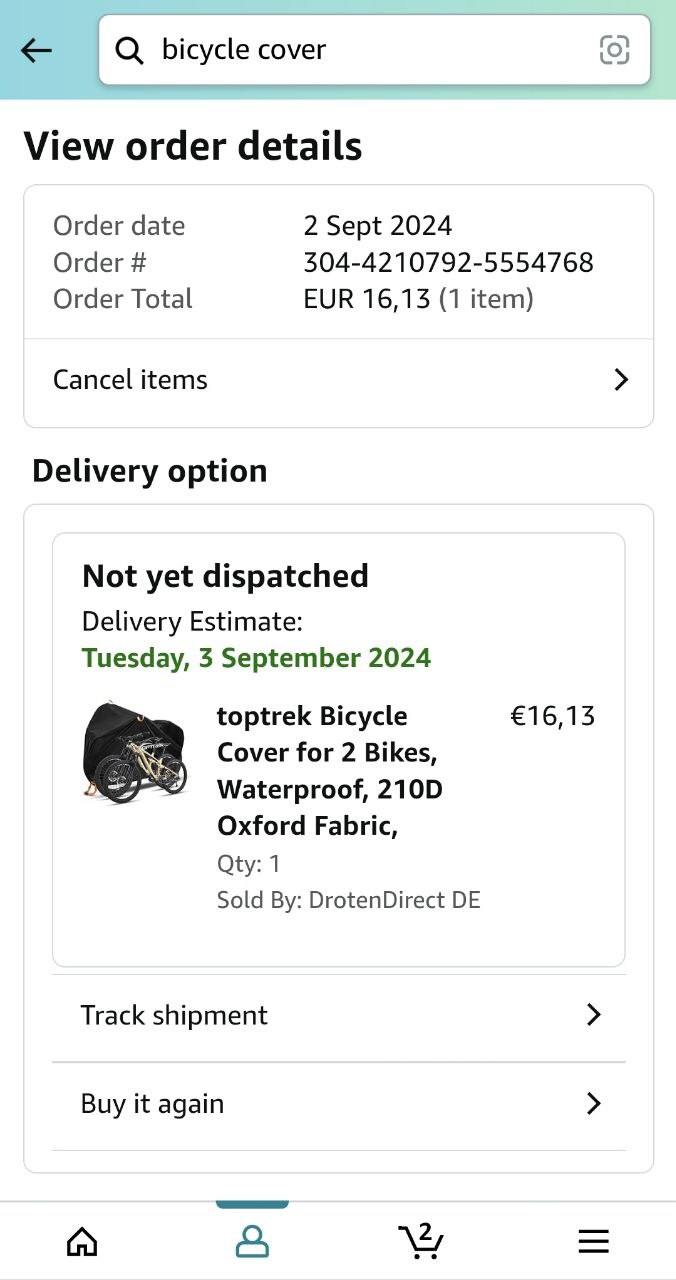Tap the Not yet dispatched status
The width and height of the screenshot is (676, 1280).
click(x=225, y=576)
